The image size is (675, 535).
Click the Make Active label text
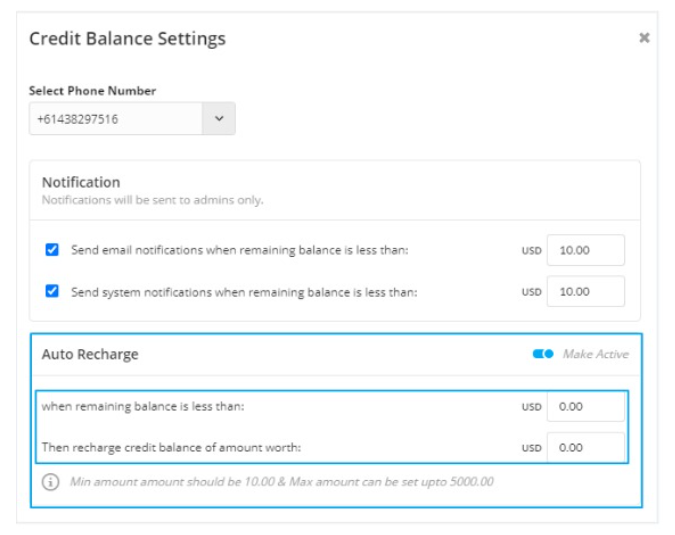click(x=596, y=354)
